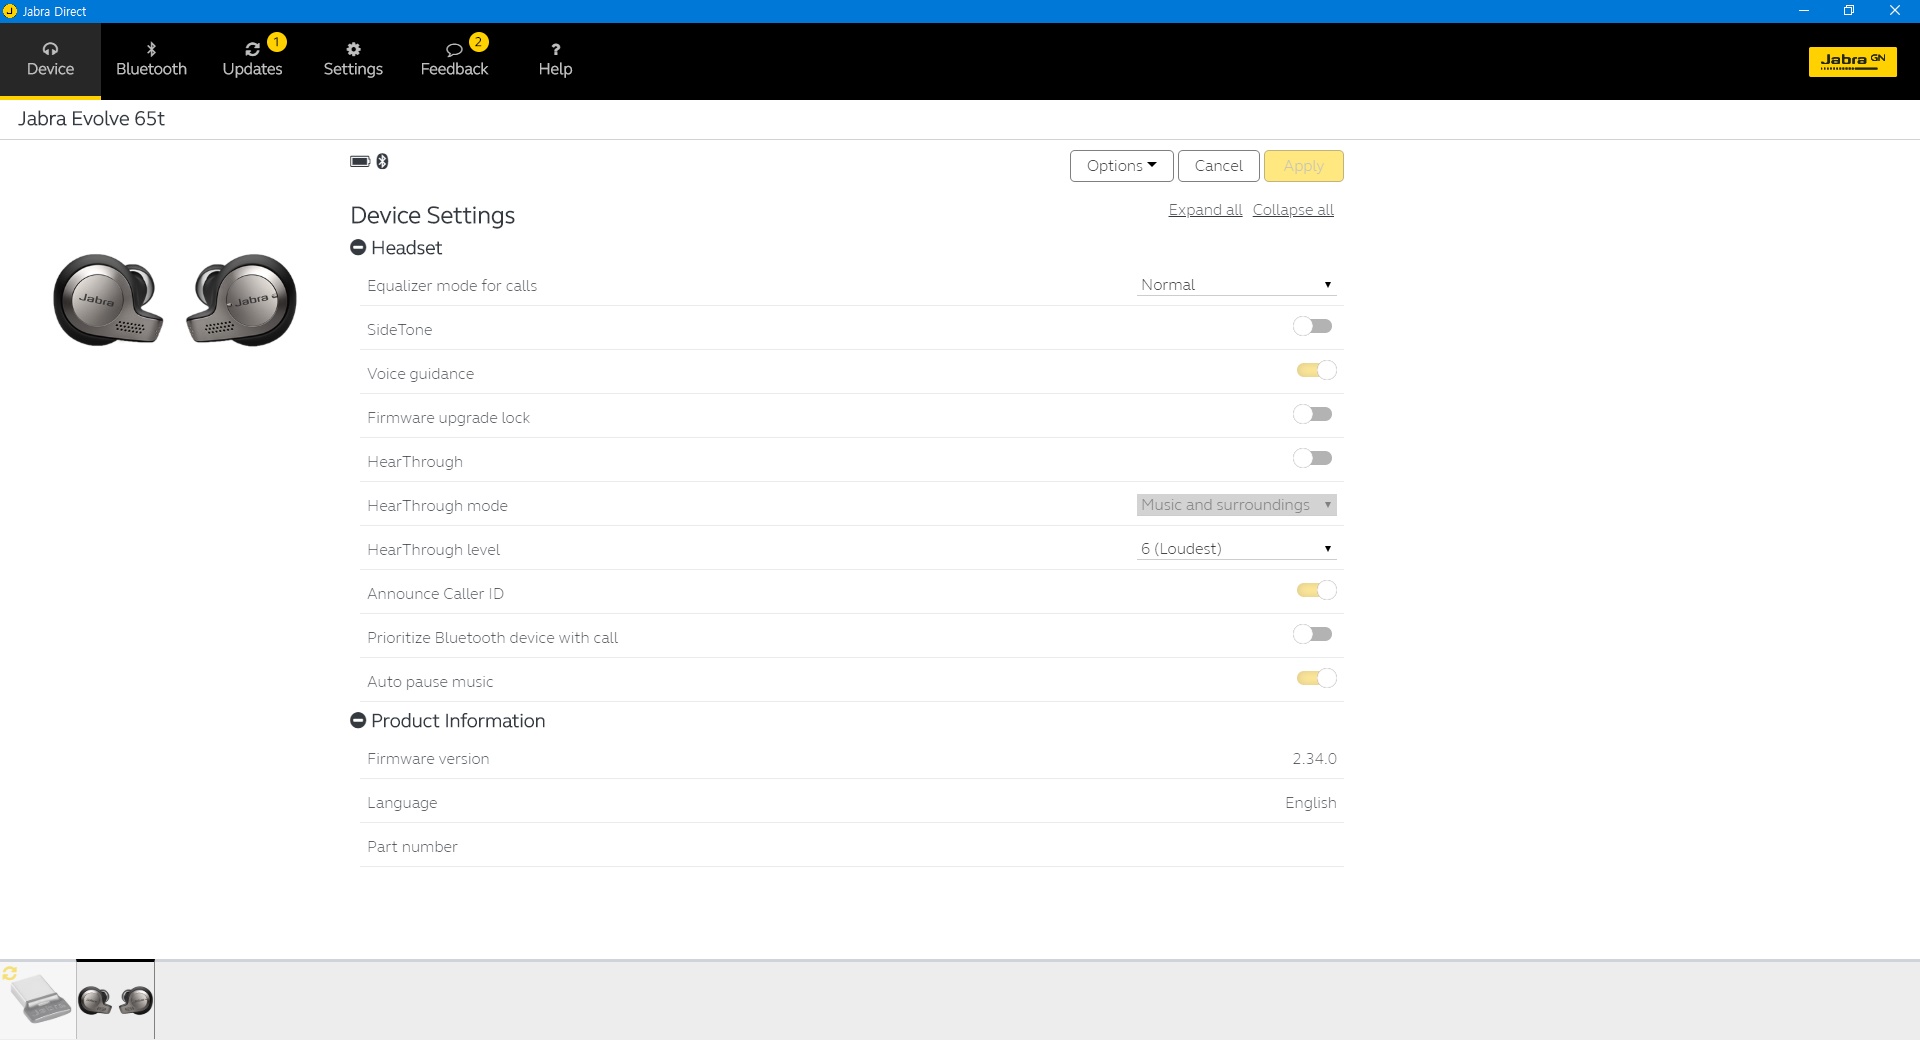Close the Jabra Direct window

[x=1895, y=11]
